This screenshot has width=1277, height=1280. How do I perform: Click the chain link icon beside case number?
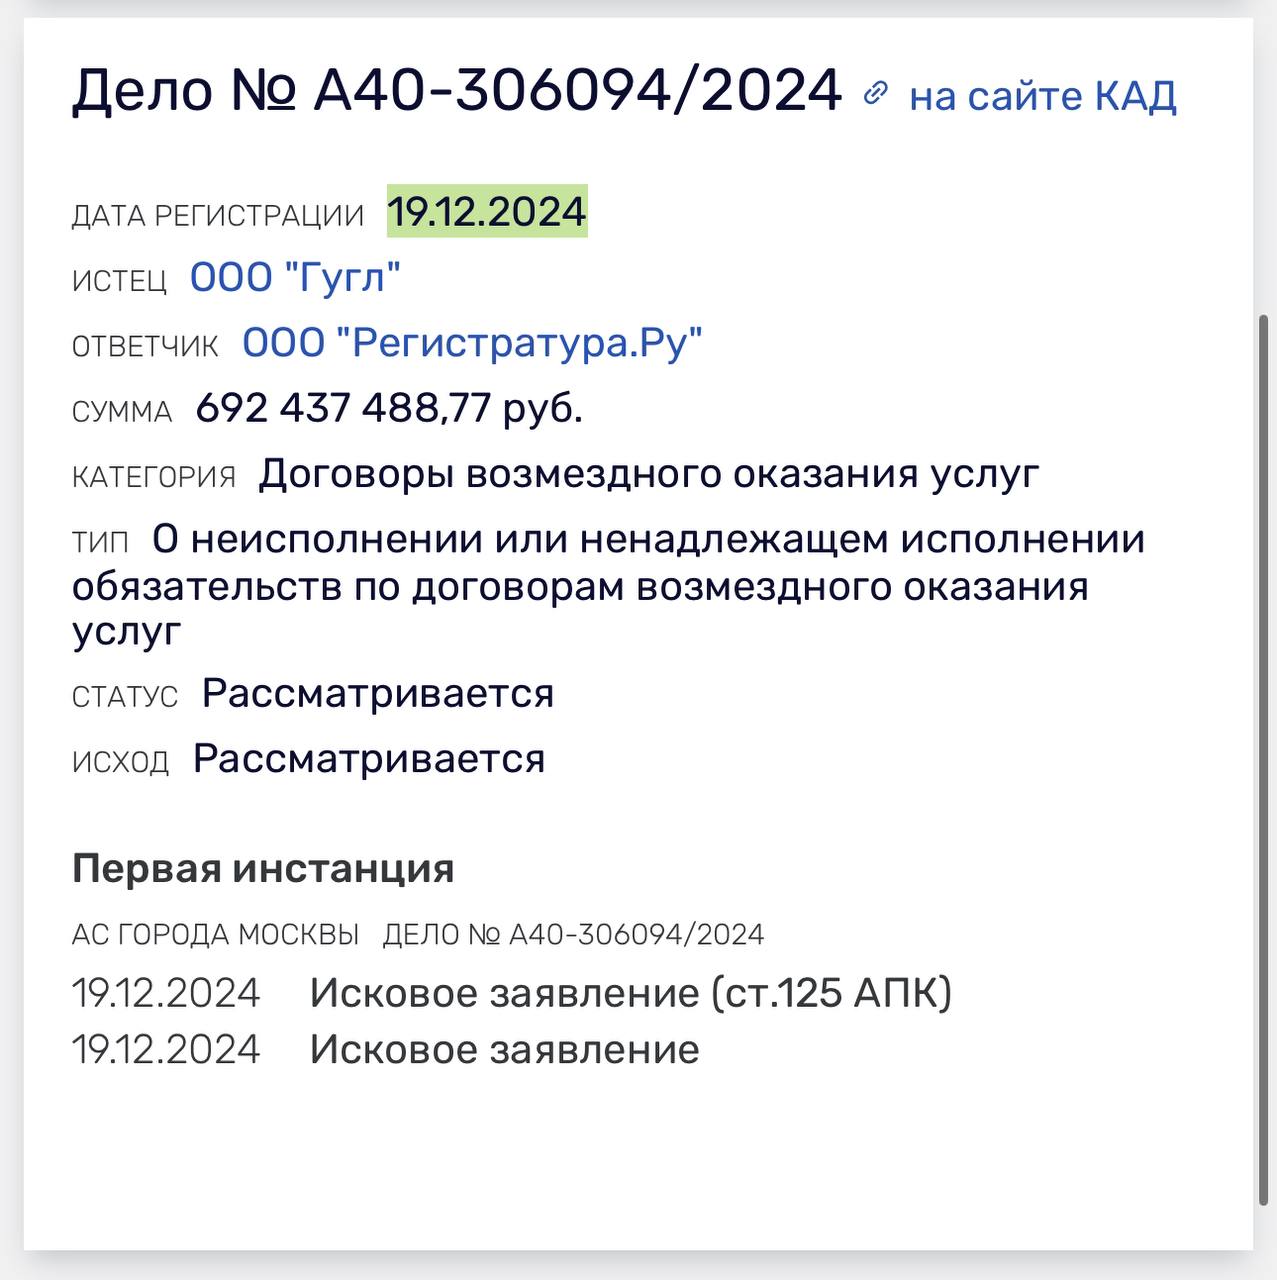tap(875, 94)
